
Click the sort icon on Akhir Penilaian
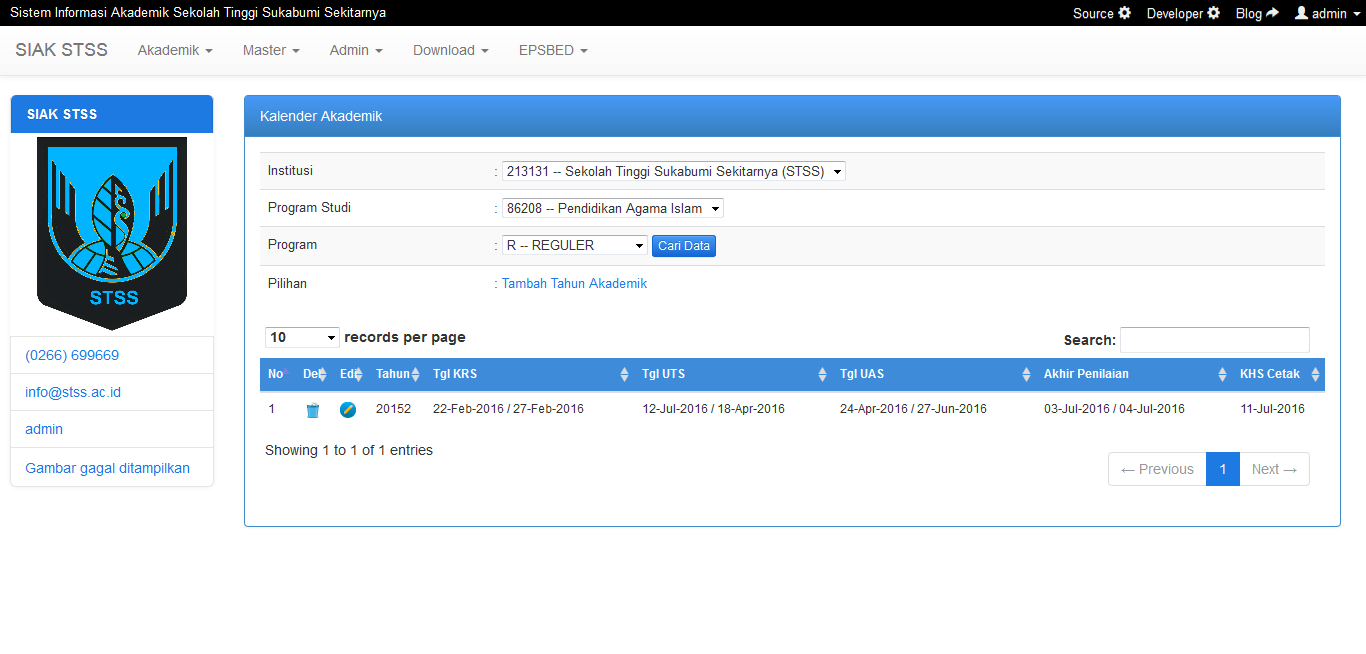click(x=1222, y=373)
